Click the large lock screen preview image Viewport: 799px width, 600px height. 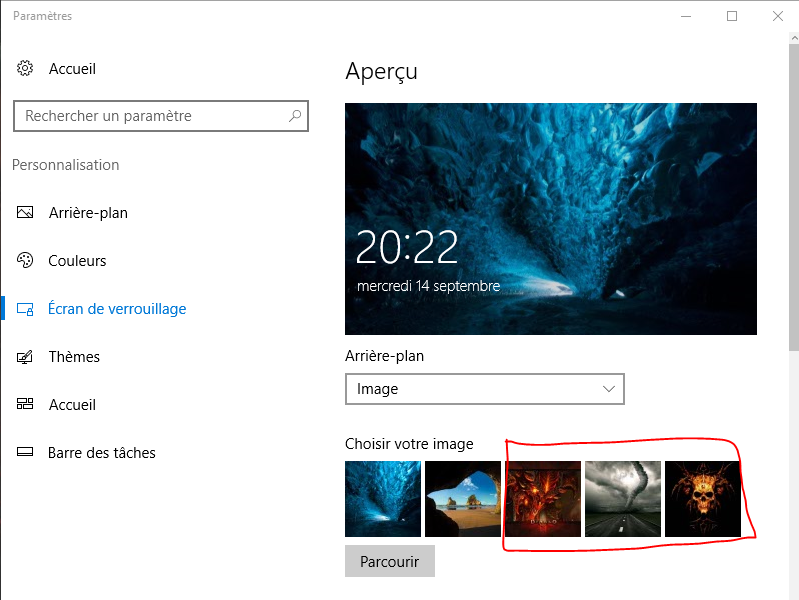click(x=551, y=219)
